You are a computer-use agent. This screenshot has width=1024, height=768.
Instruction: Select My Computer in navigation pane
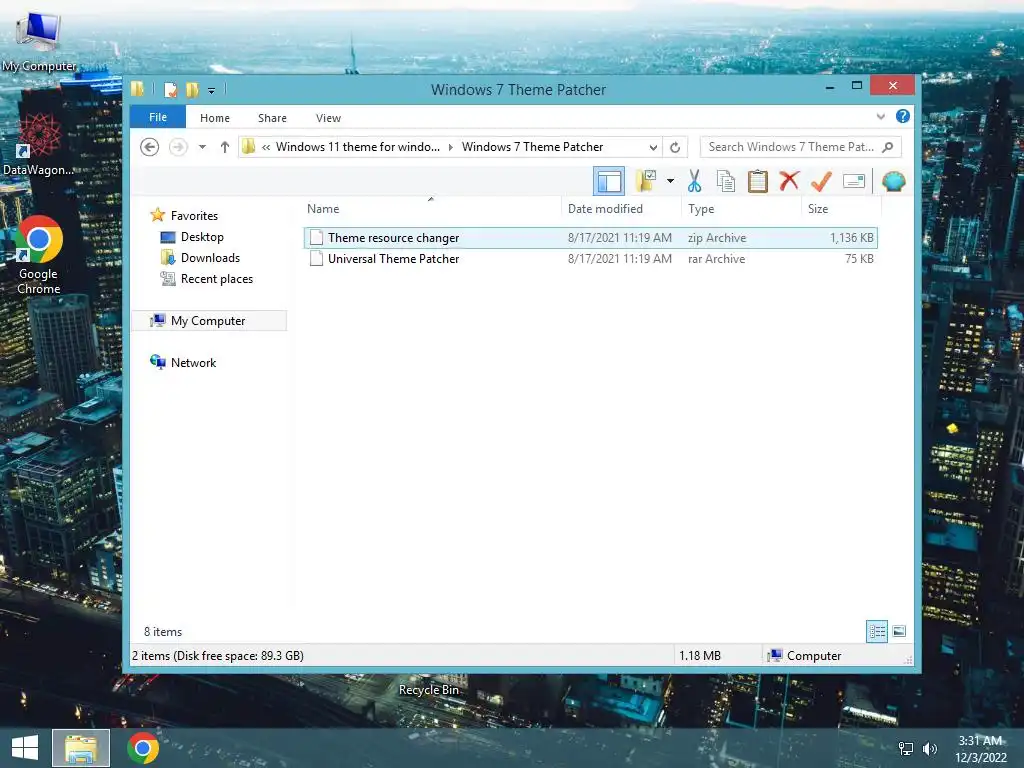209,321
